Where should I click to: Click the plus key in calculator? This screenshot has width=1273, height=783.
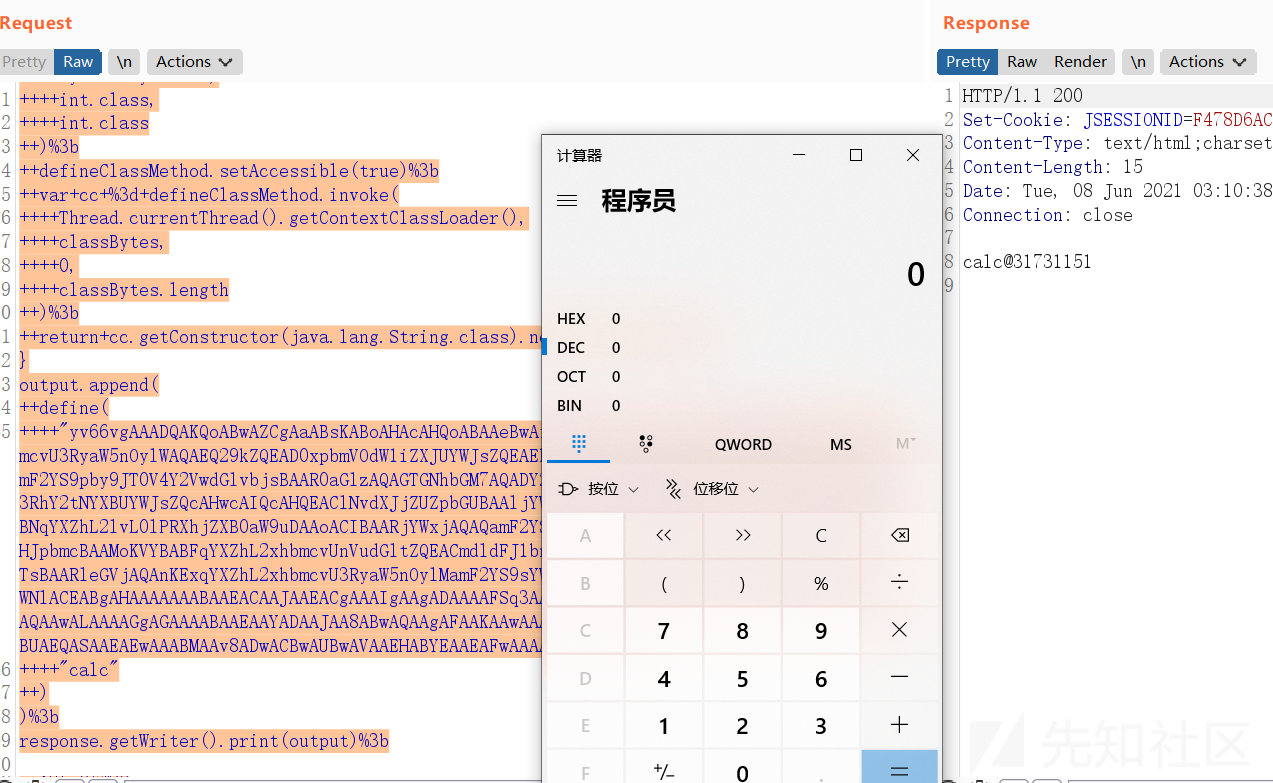[899, 726]
